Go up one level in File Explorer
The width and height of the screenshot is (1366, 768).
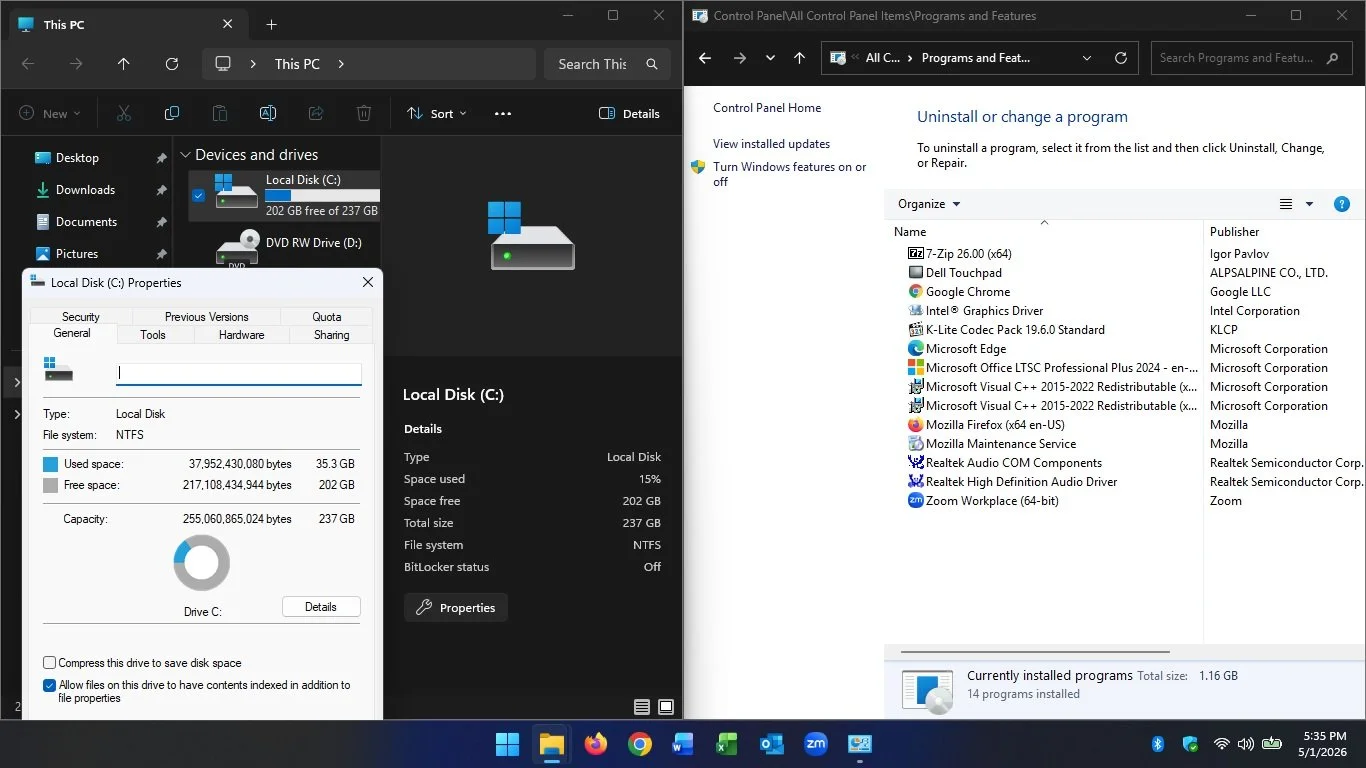124,64
